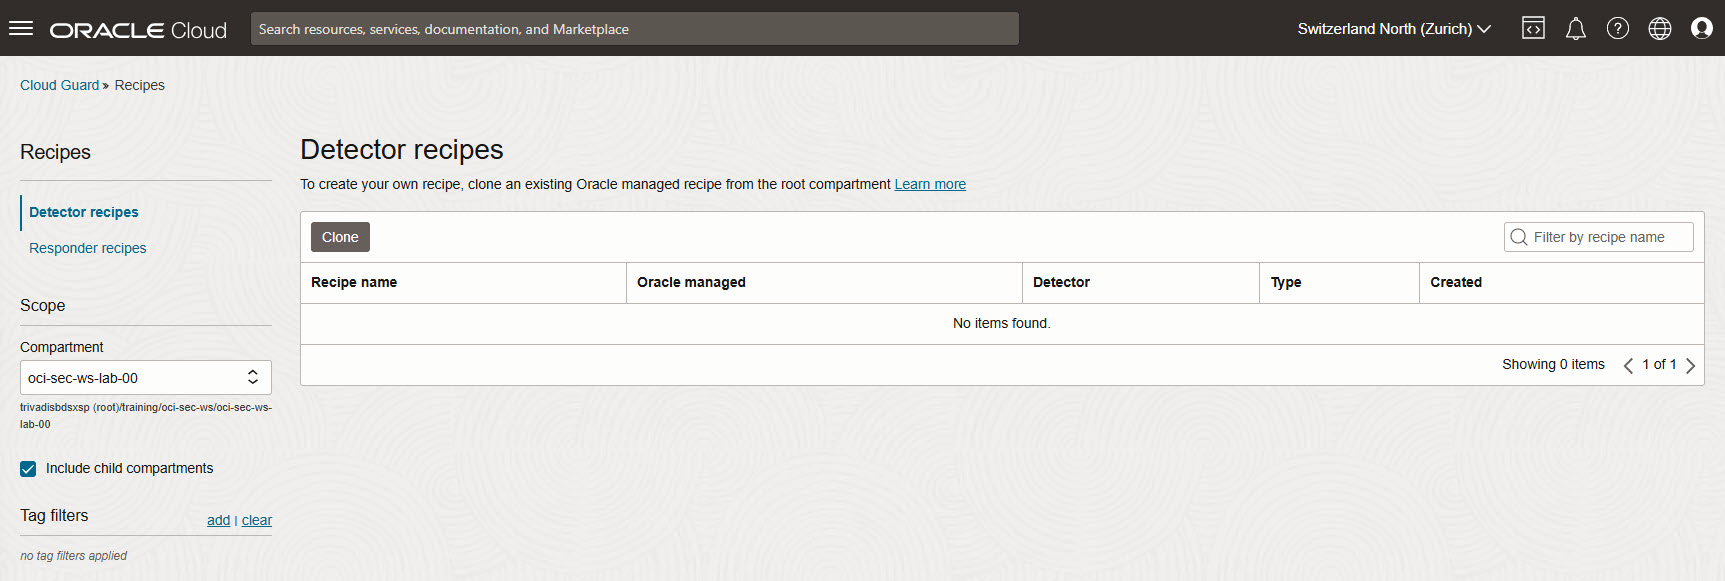Go to previous page arrow
Screen dimensions: 1725x581
[1628, 365]
